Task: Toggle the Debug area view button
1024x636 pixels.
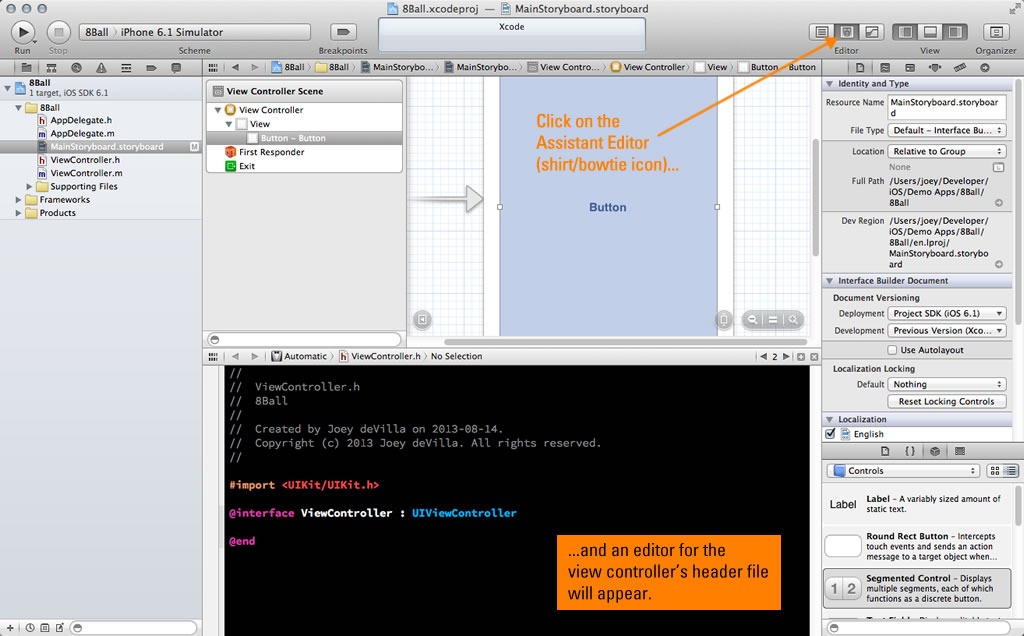Action: pos(930,32)
